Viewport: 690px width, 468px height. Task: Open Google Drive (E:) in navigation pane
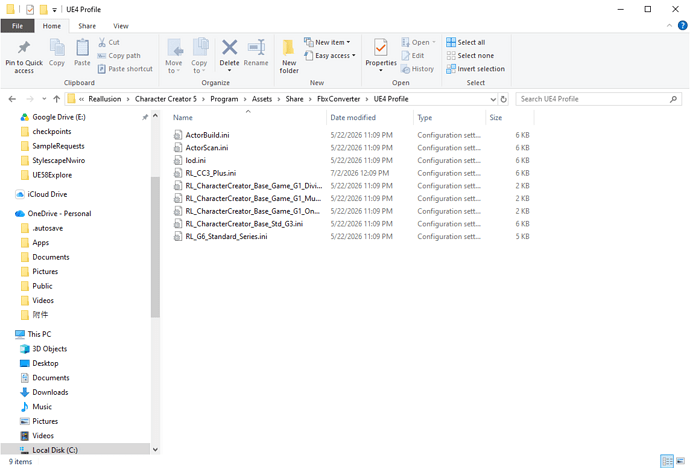click(59, 117)
